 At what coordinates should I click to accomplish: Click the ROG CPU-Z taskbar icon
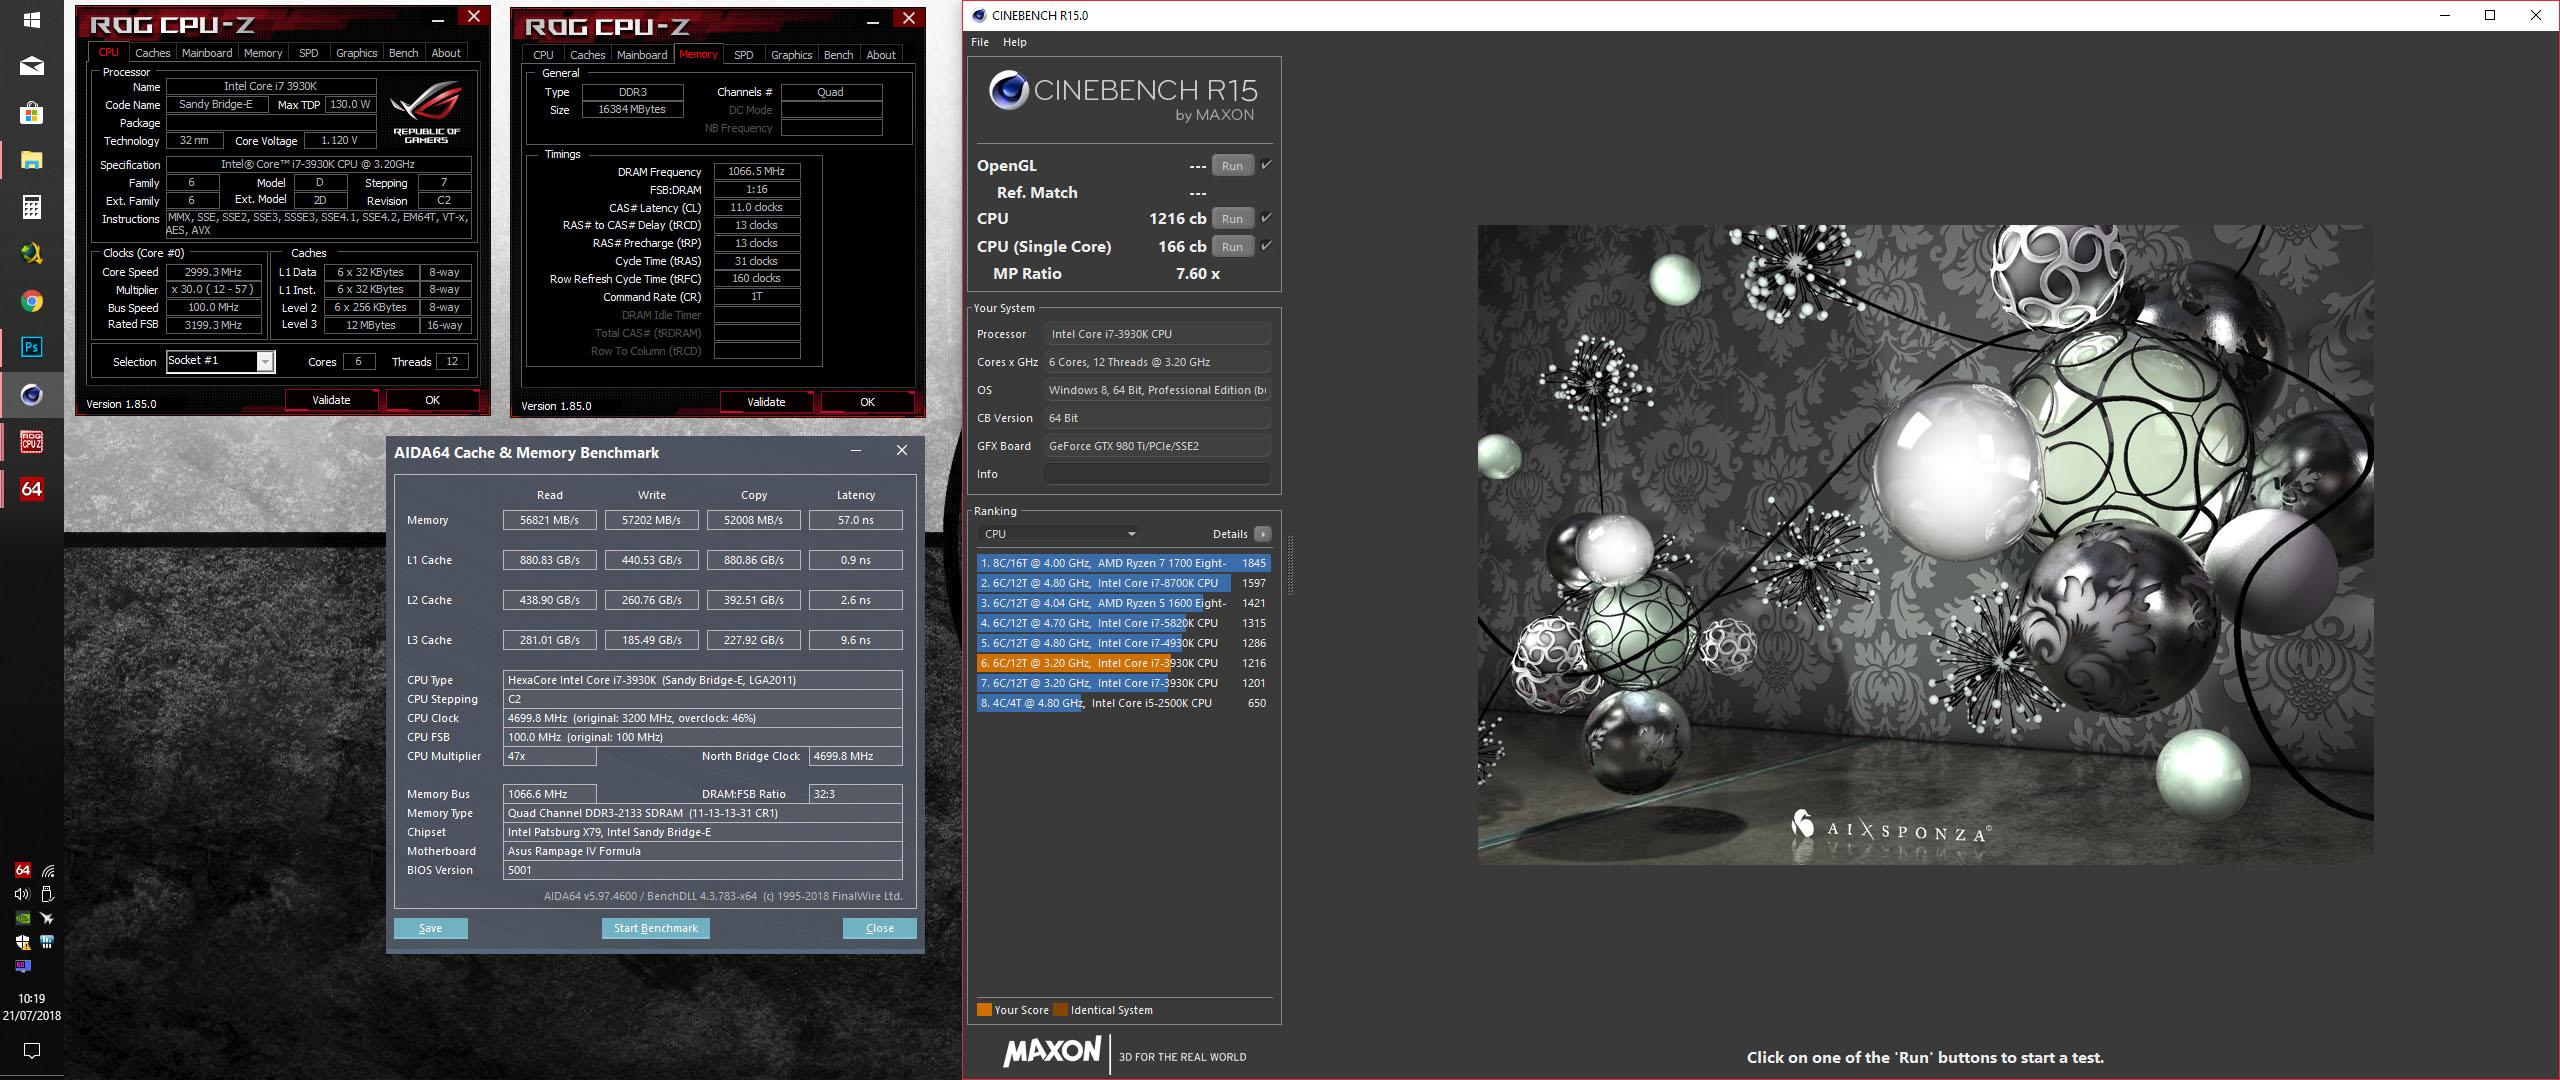(x=31, y=442)
